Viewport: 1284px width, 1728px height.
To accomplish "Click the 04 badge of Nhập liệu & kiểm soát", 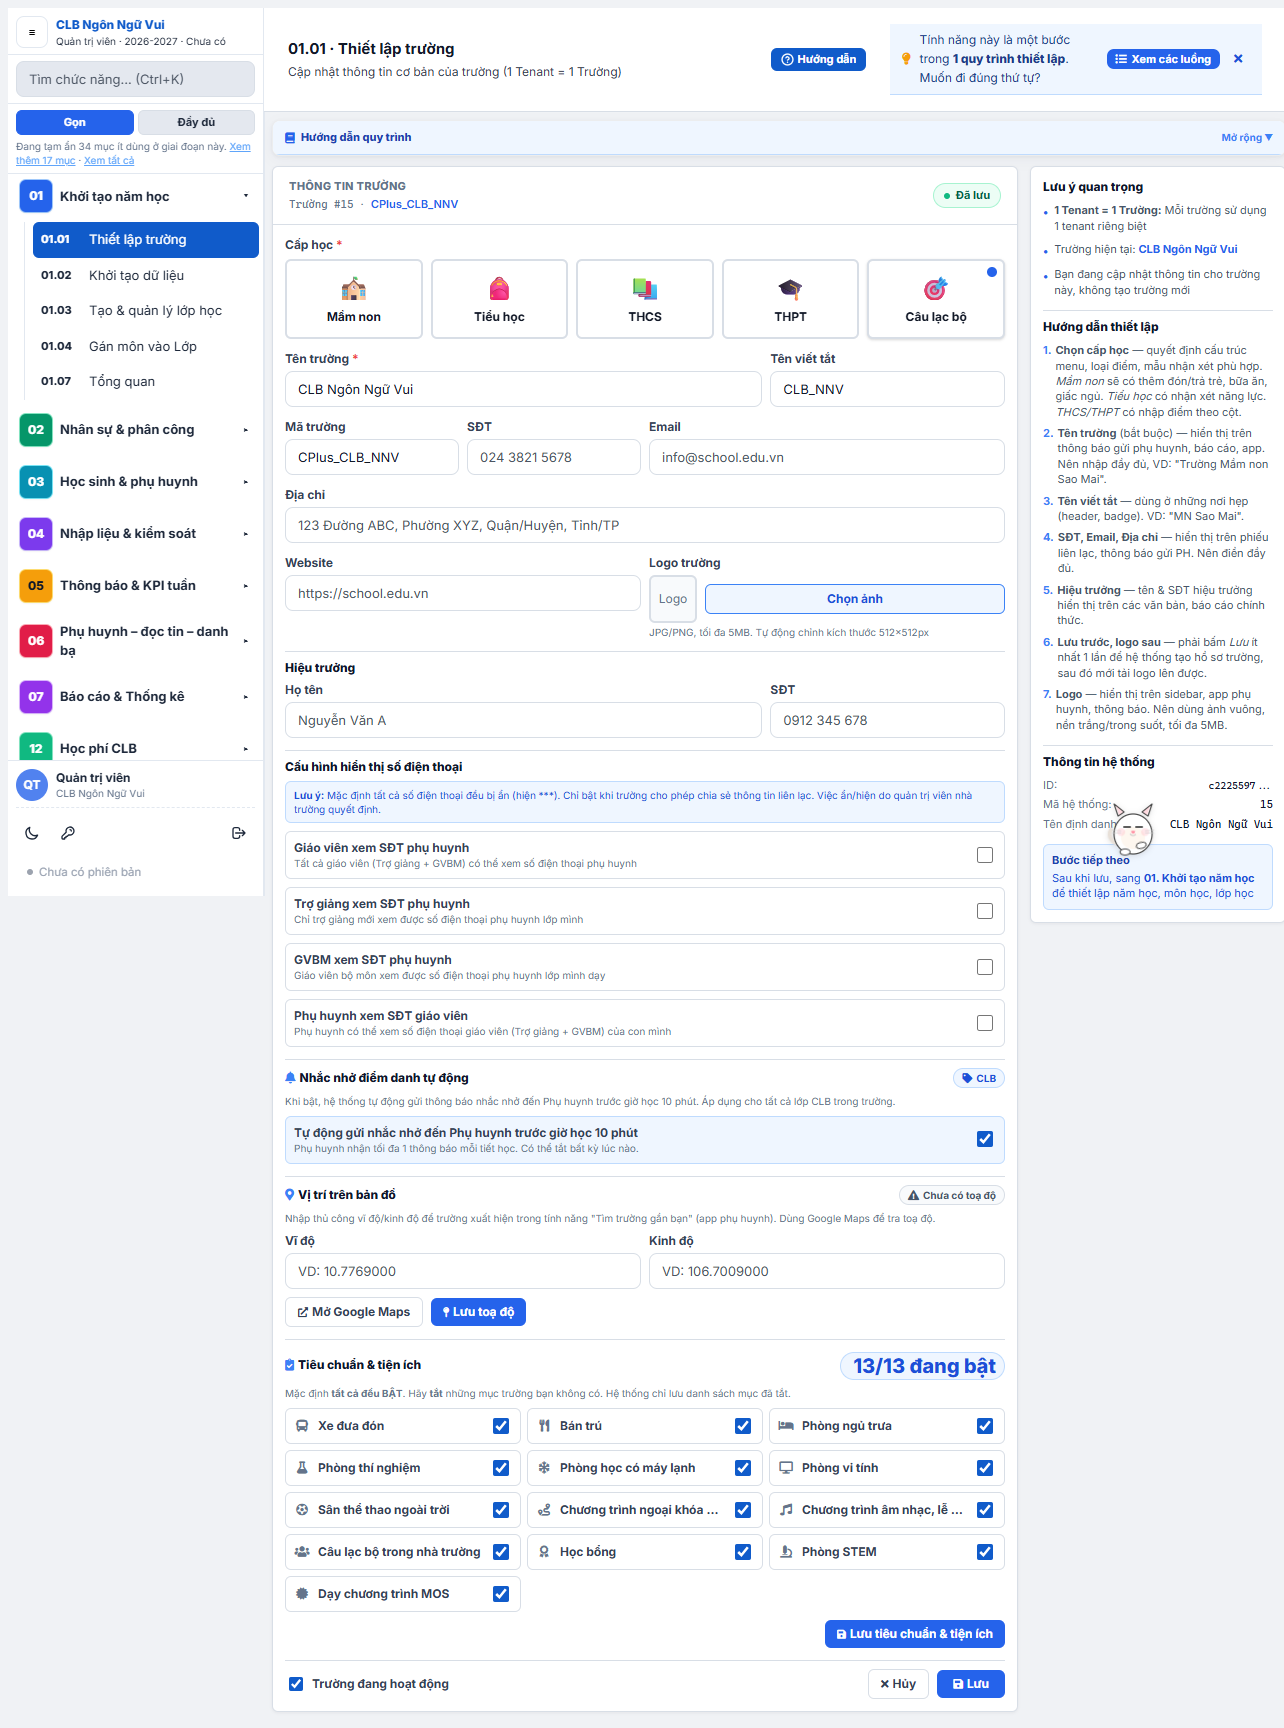I will tap(36, 533).
